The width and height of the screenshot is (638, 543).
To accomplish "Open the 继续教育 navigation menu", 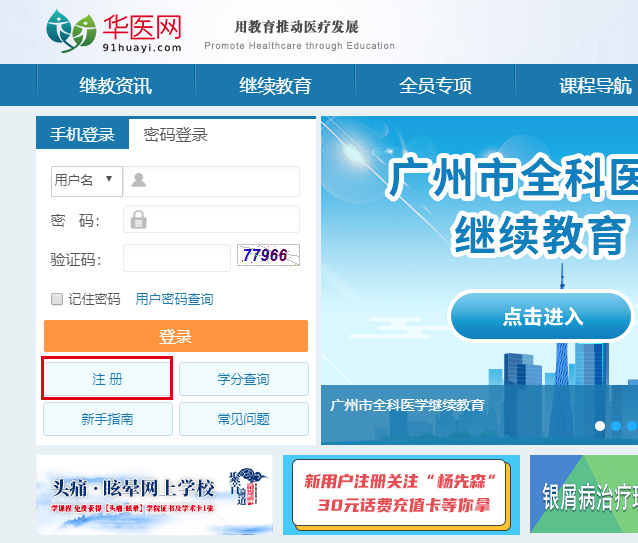I will coord(275,85).
